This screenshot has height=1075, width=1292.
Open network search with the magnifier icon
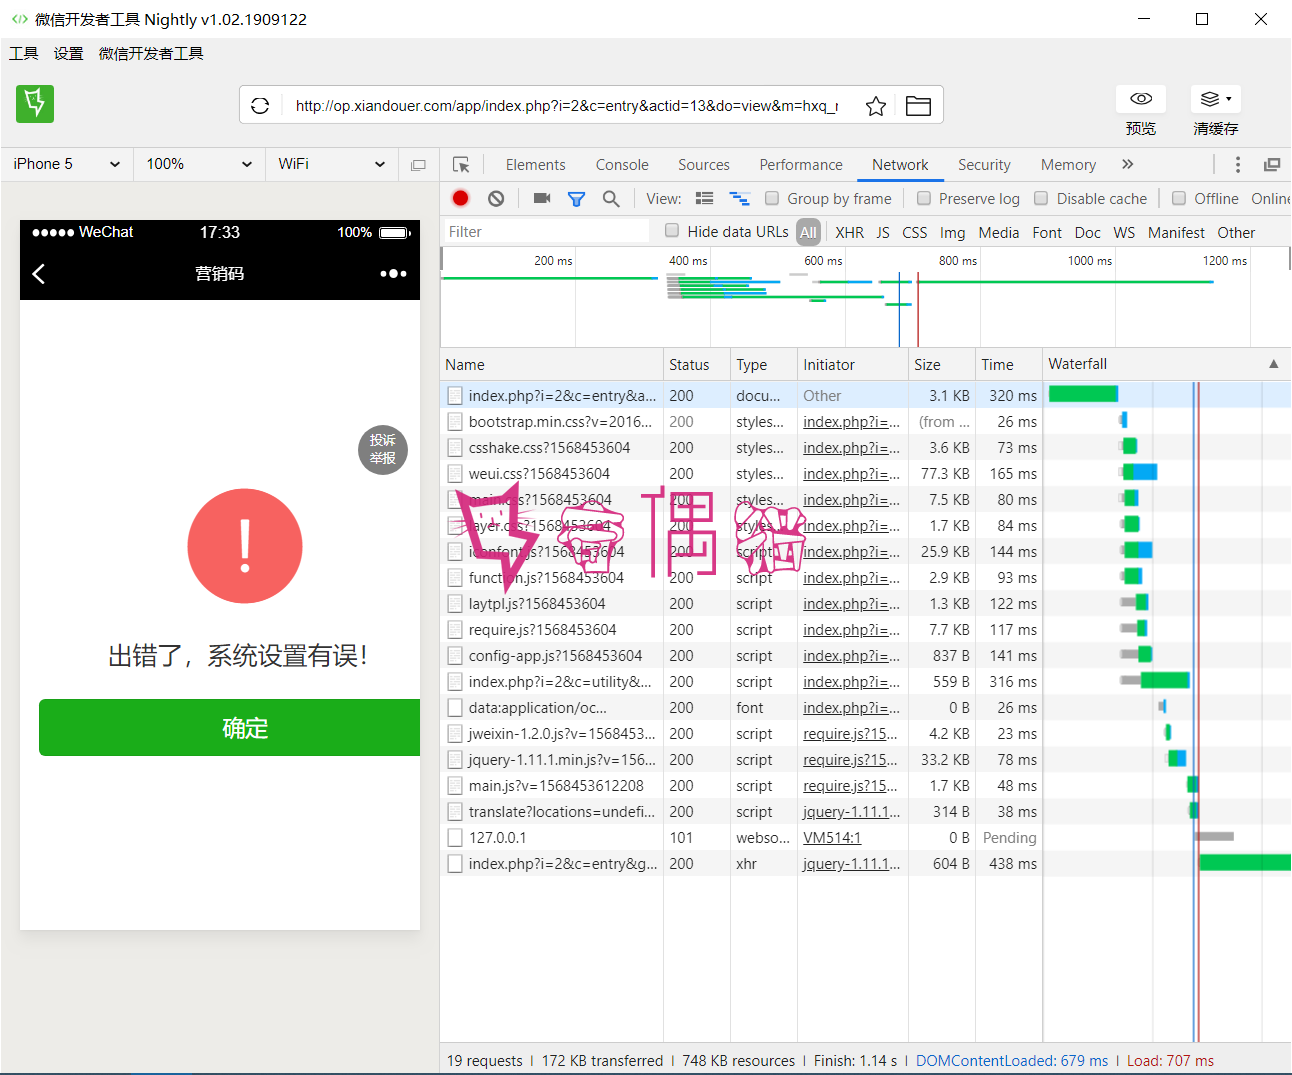(x=611, y=199)
